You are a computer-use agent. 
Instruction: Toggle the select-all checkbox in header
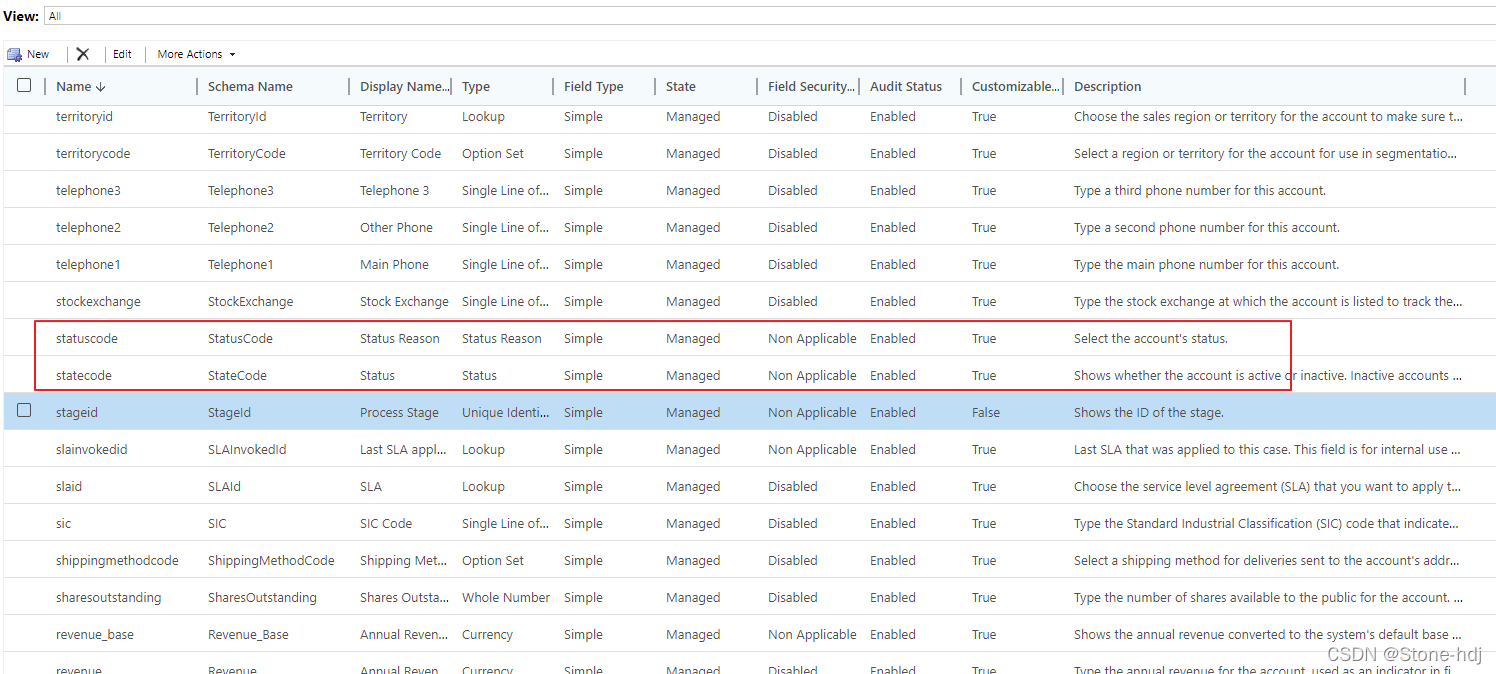(23, 85)
